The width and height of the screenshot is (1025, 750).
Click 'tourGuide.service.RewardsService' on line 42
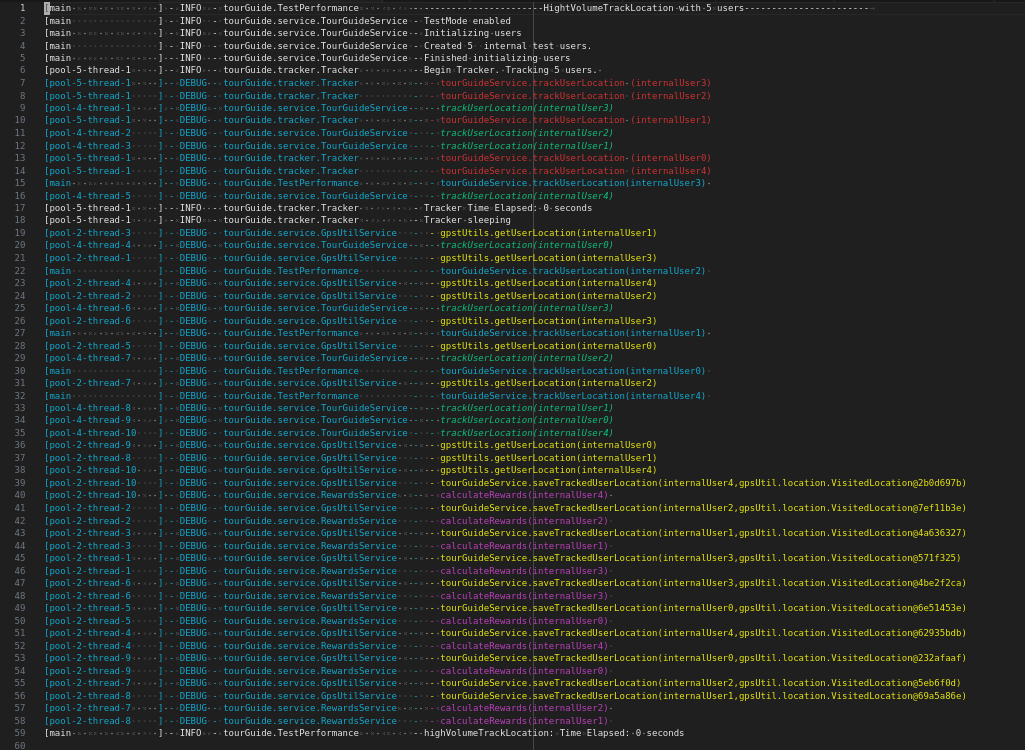[x=310, y=520]
